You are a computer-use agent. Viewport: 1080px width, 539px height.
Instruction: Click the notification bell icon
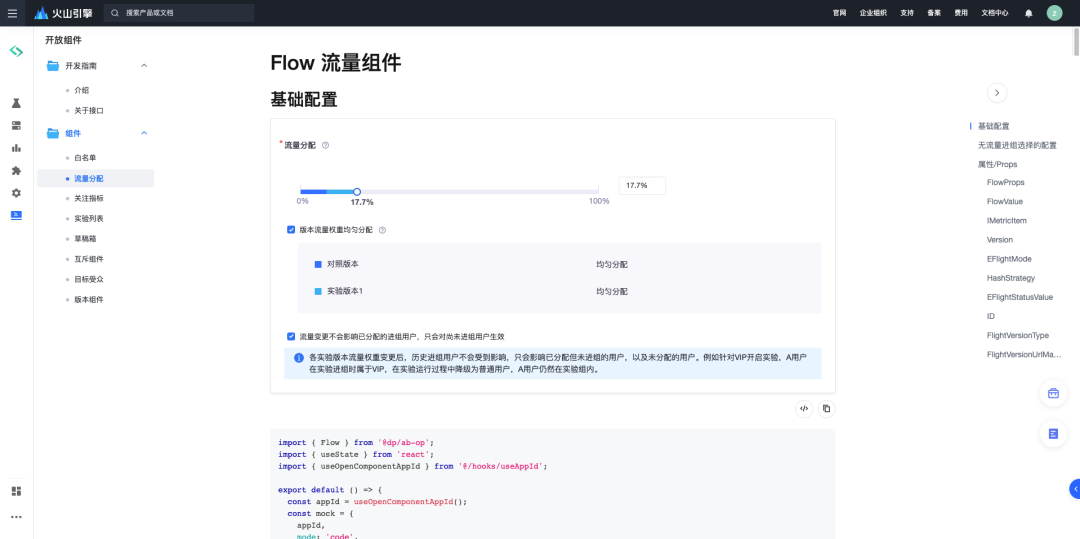tap(1028, 13)
